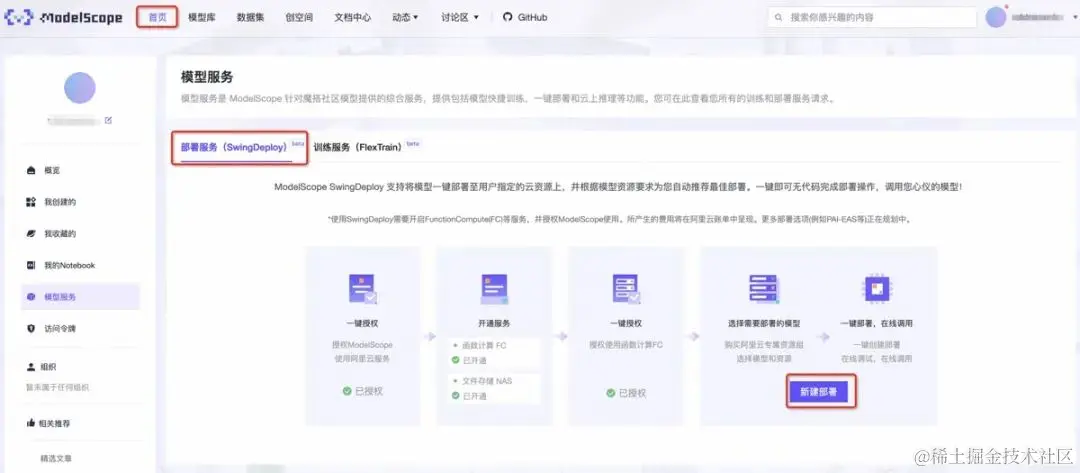Click the 模型服务 icon in sidebar
Image resolution: width=1080 pixels, height=473 pixels.
30,297
